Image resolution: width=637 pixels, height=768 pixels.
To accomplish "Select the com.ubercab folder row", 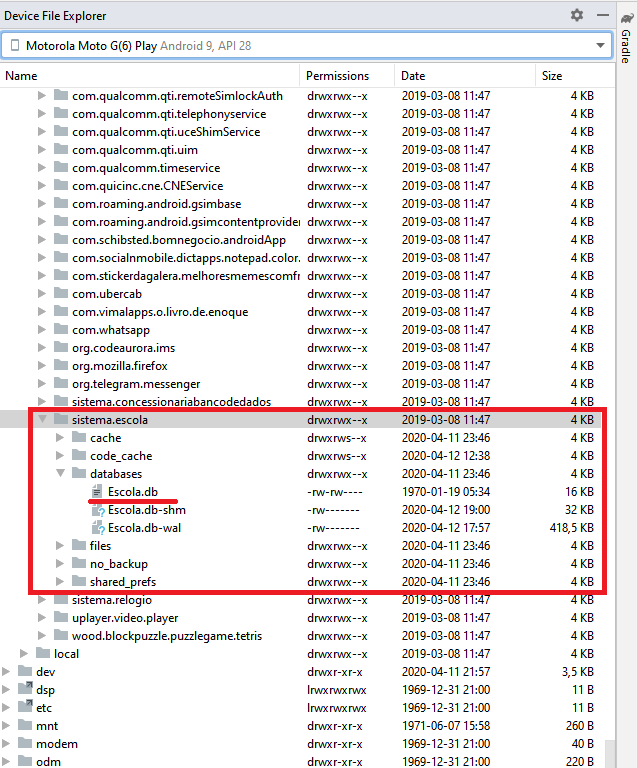I will coord(307,294).
